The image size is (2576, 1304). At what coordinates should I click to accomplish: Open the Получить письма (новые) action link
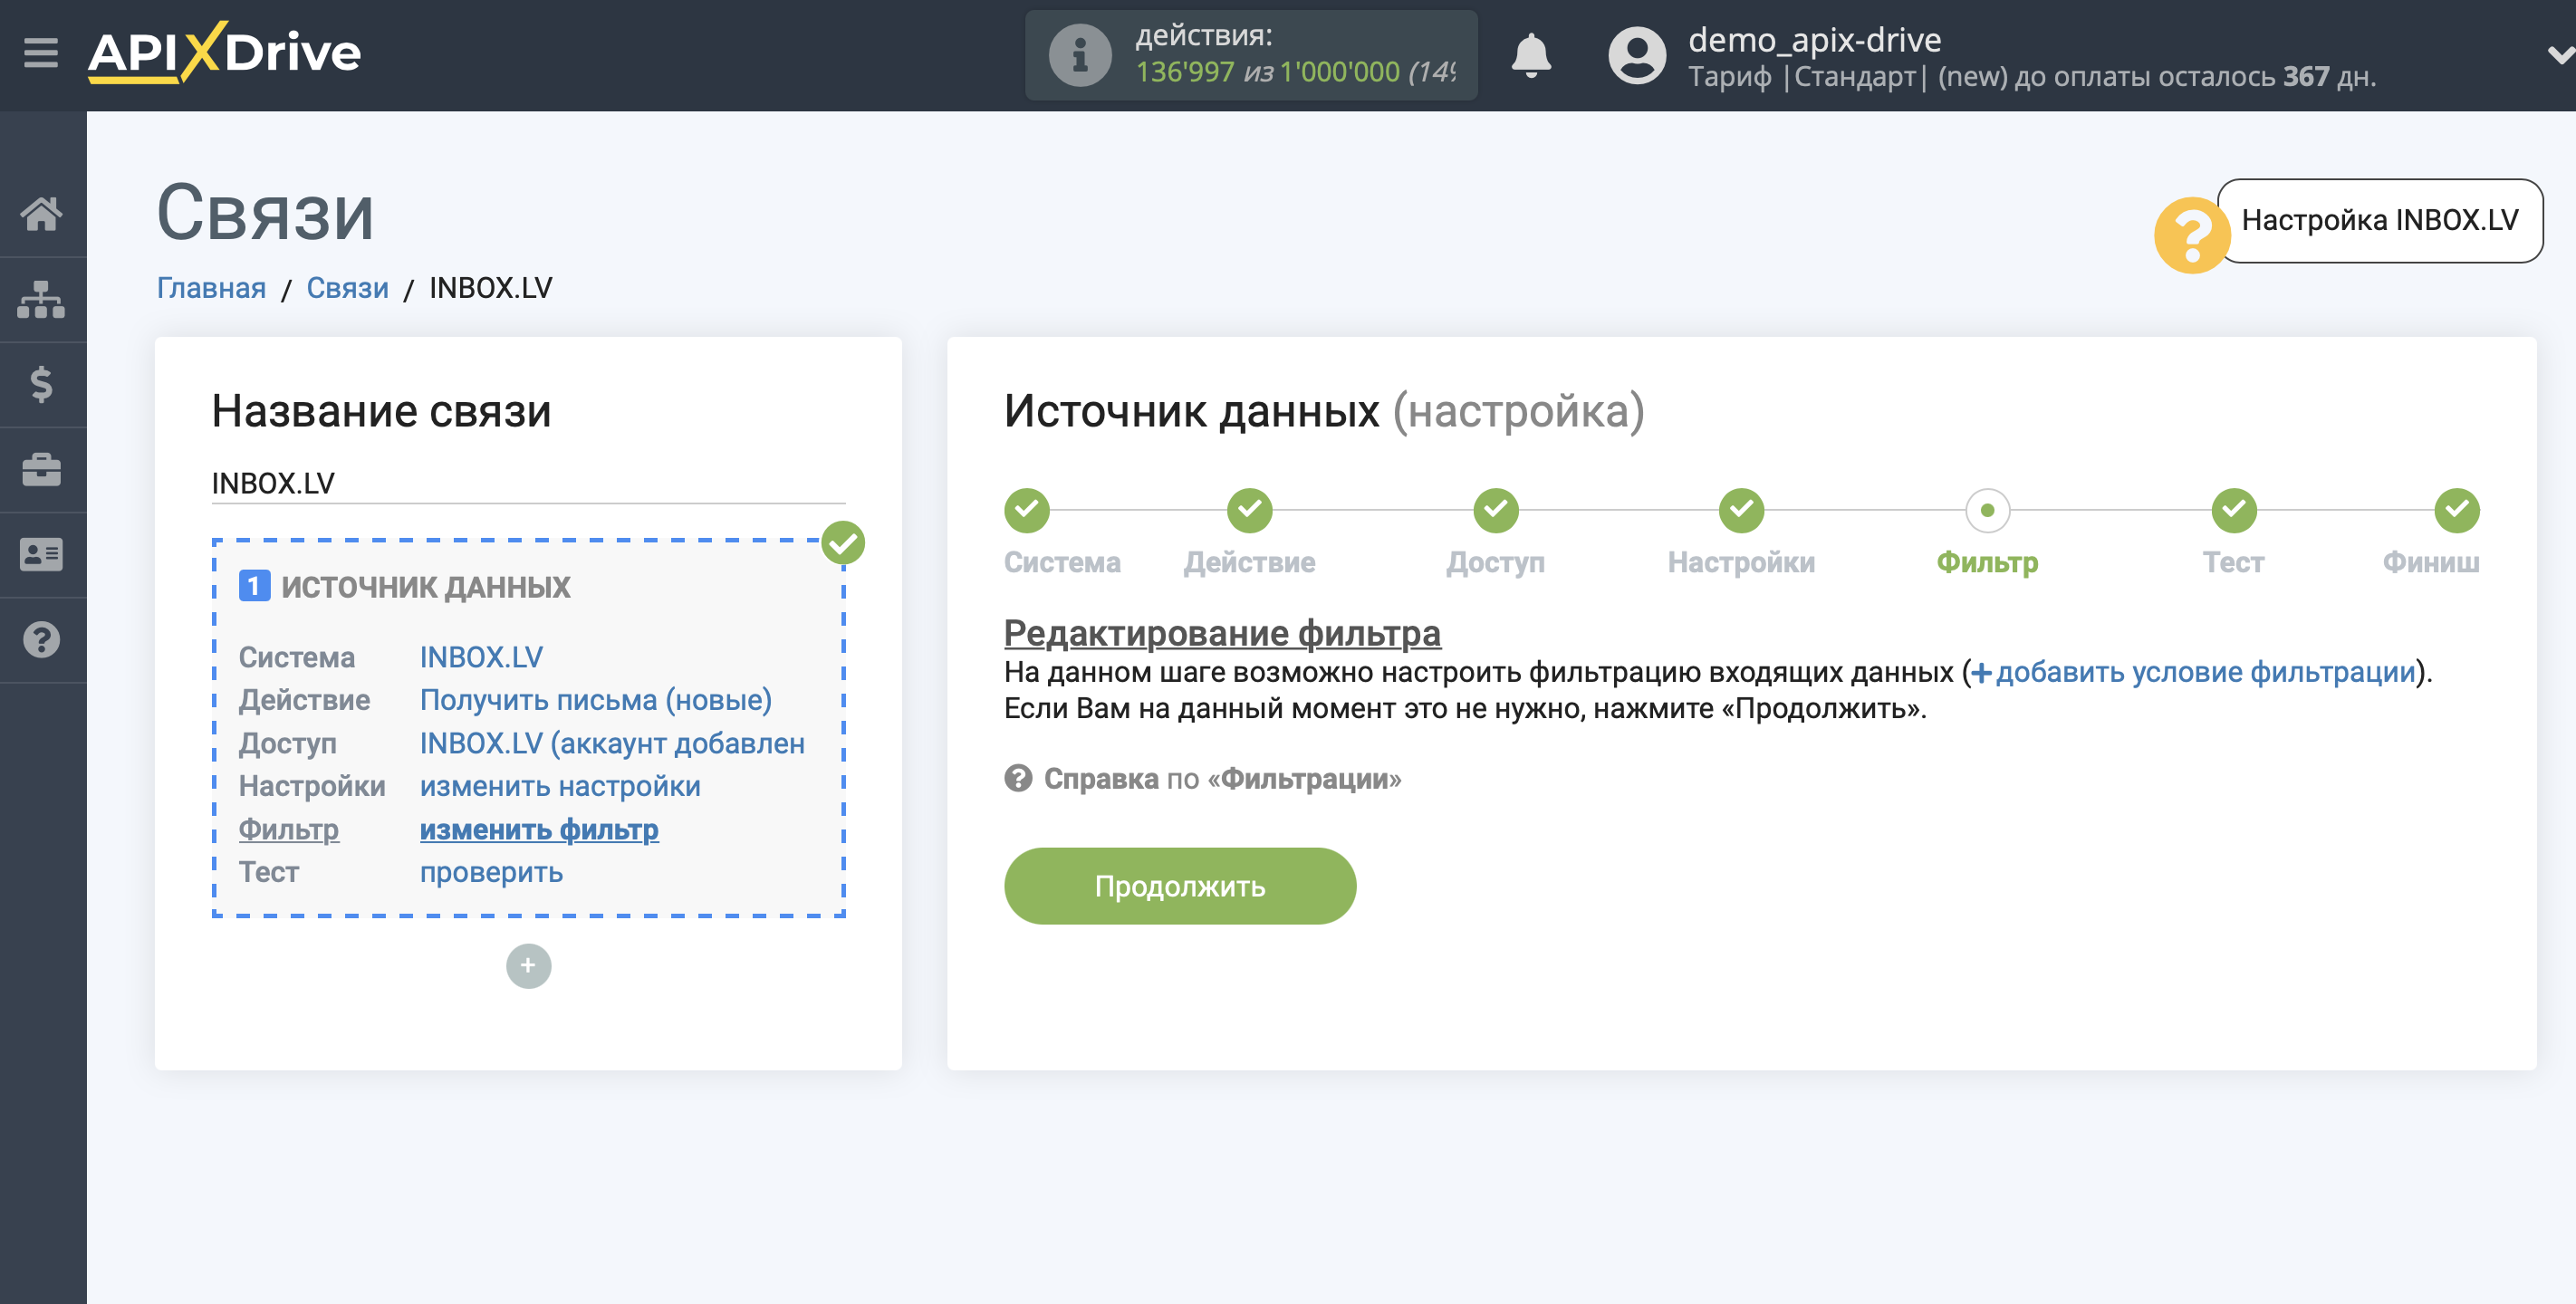pos(595,700)
